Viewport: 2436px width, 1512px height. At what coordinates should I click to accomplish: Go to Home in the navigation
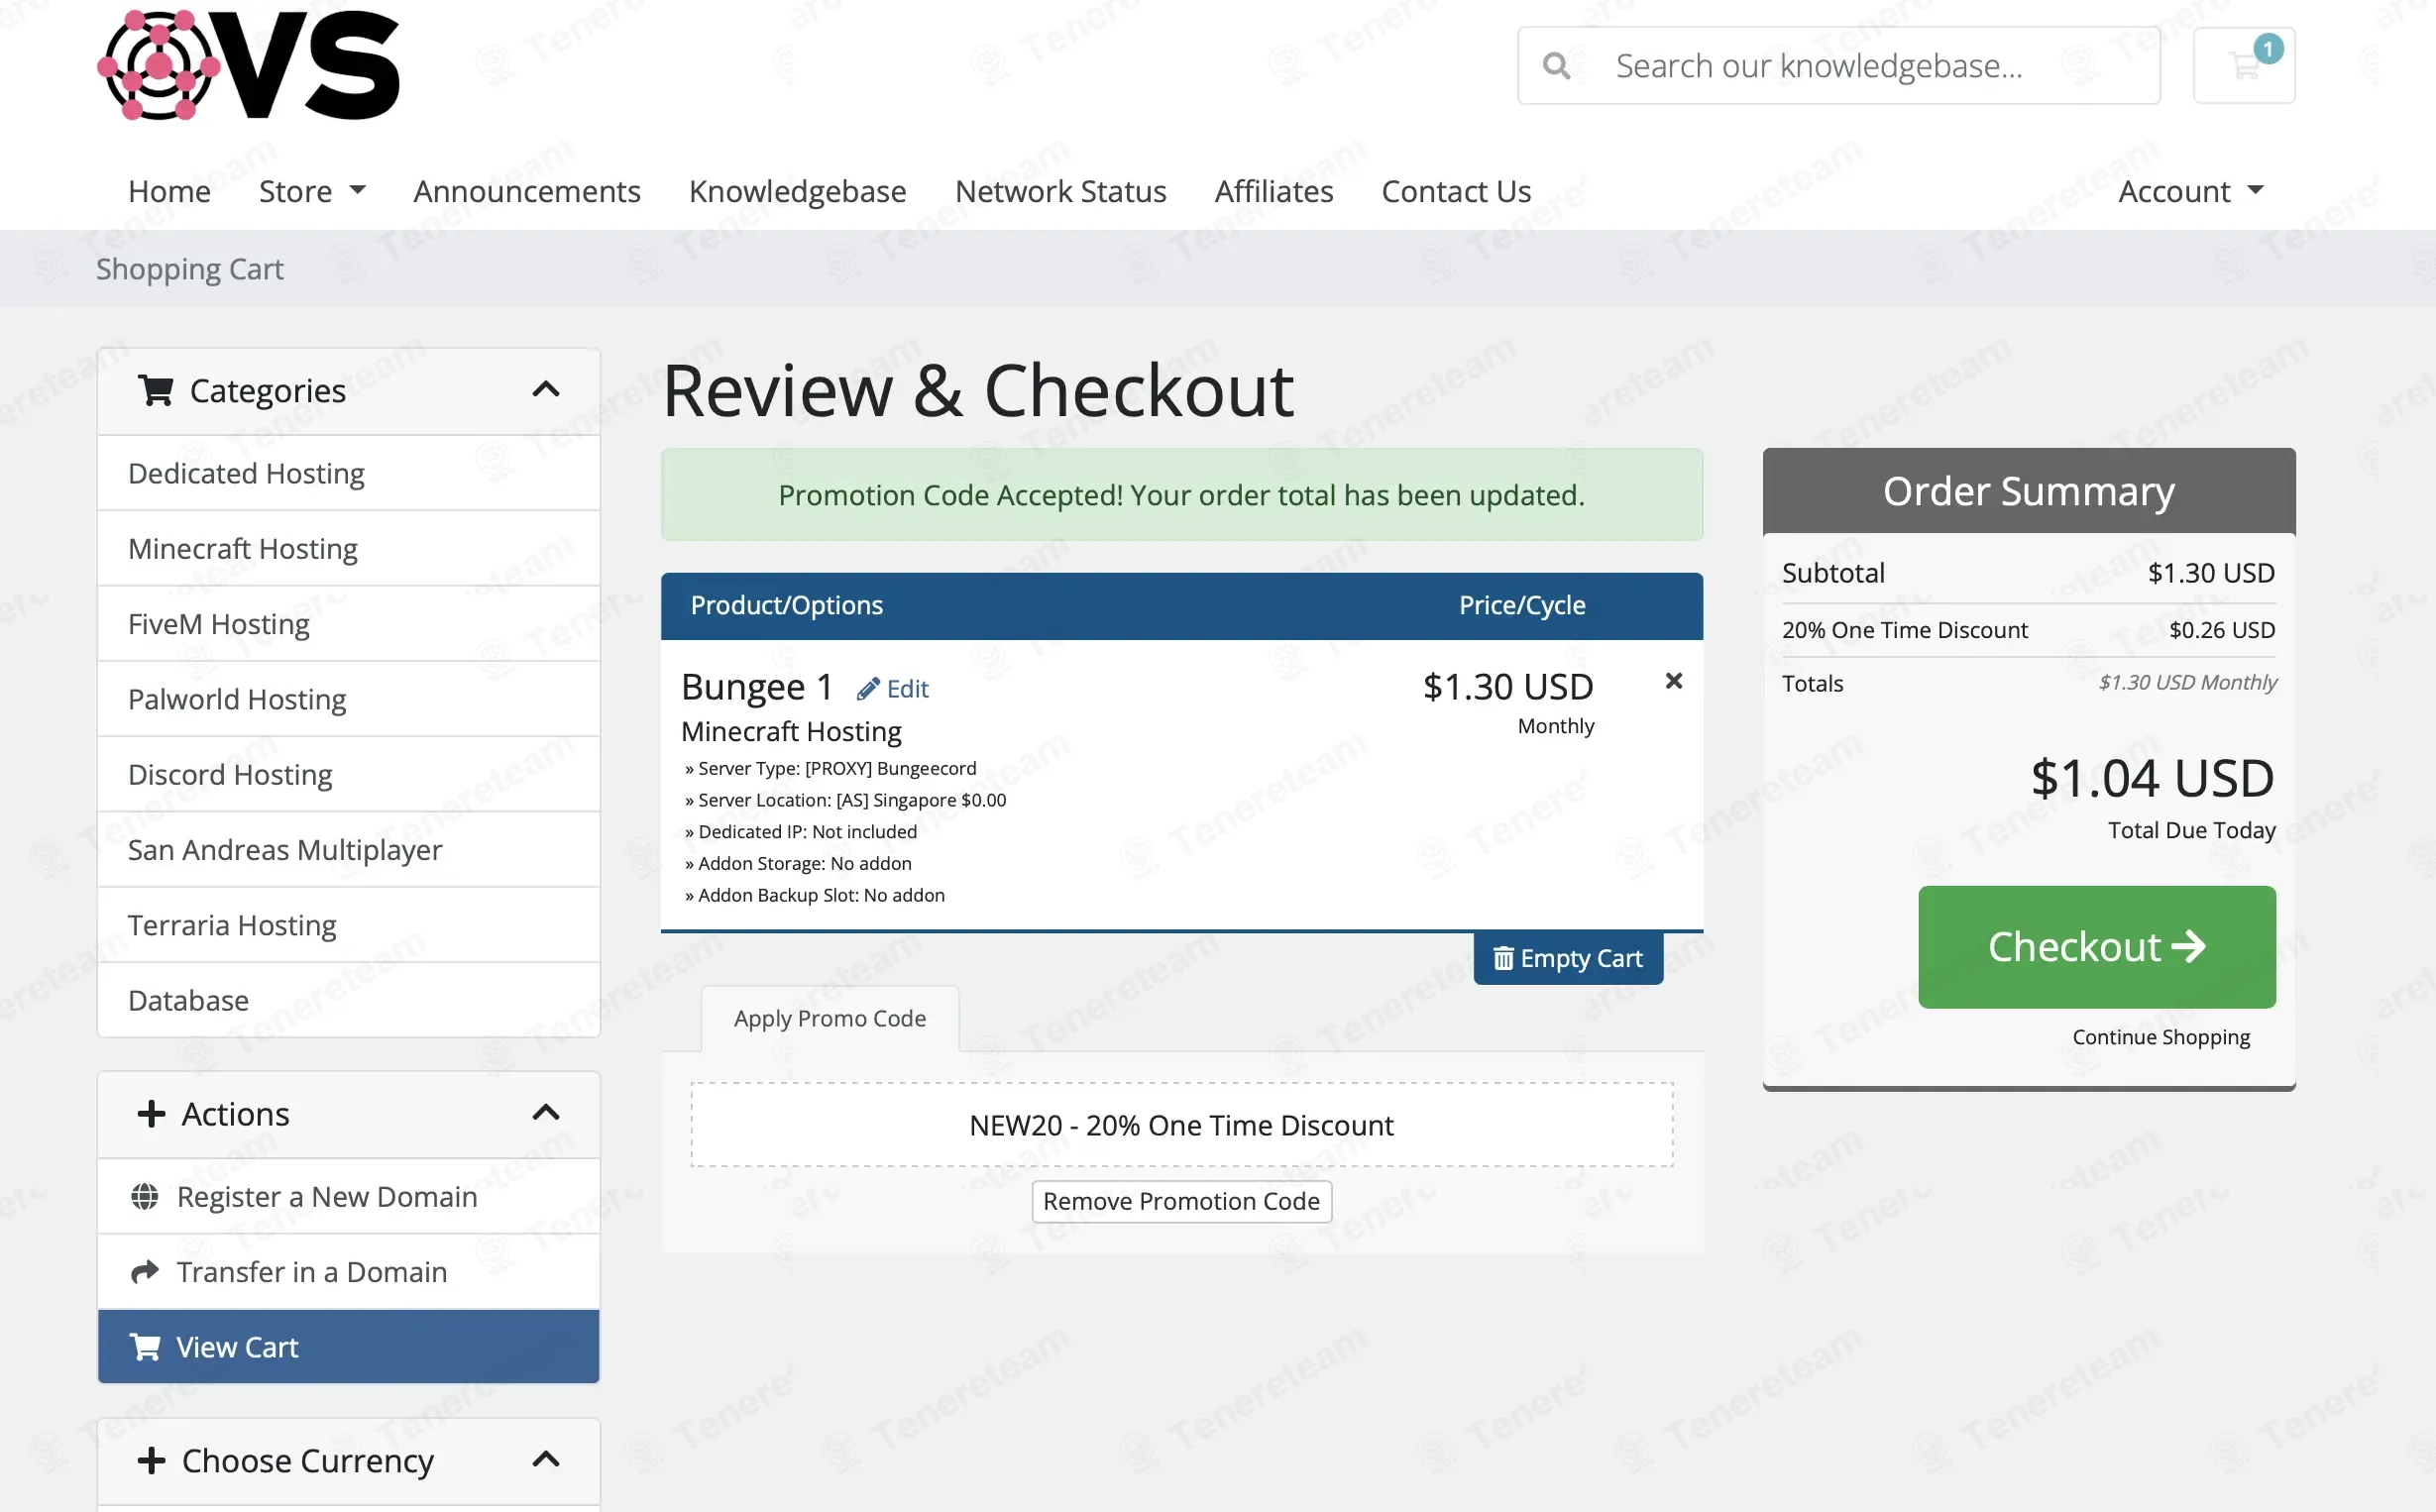click(169, 190)
